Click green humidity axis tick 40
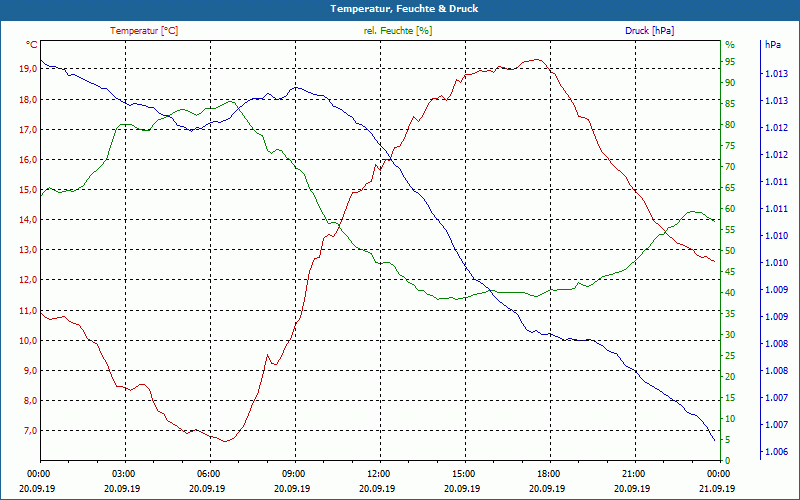Screen dimensions: 800x500 (730, 292)
